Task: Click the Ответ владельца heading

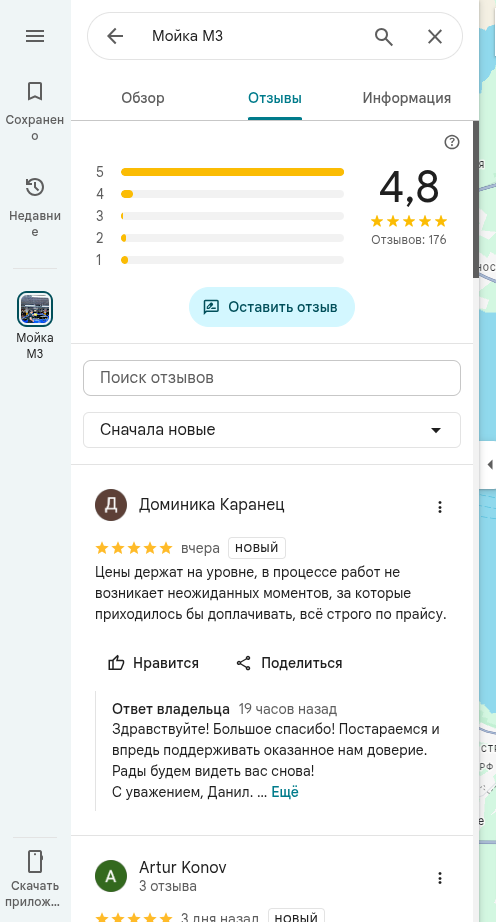Action: 170,709
